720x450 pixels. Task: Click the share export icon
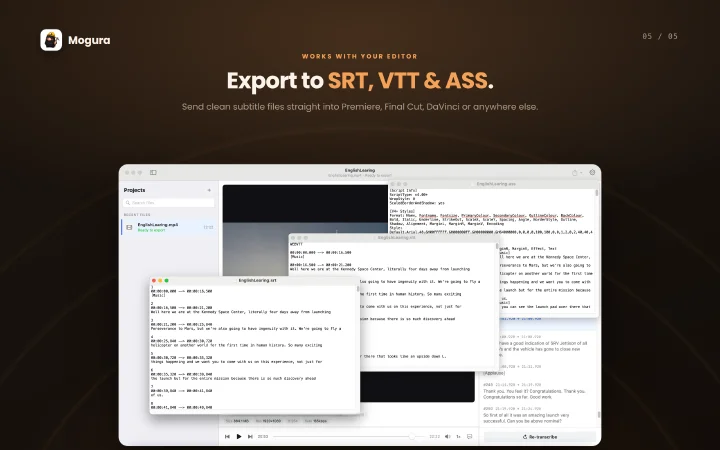click(x=574, y=173)
